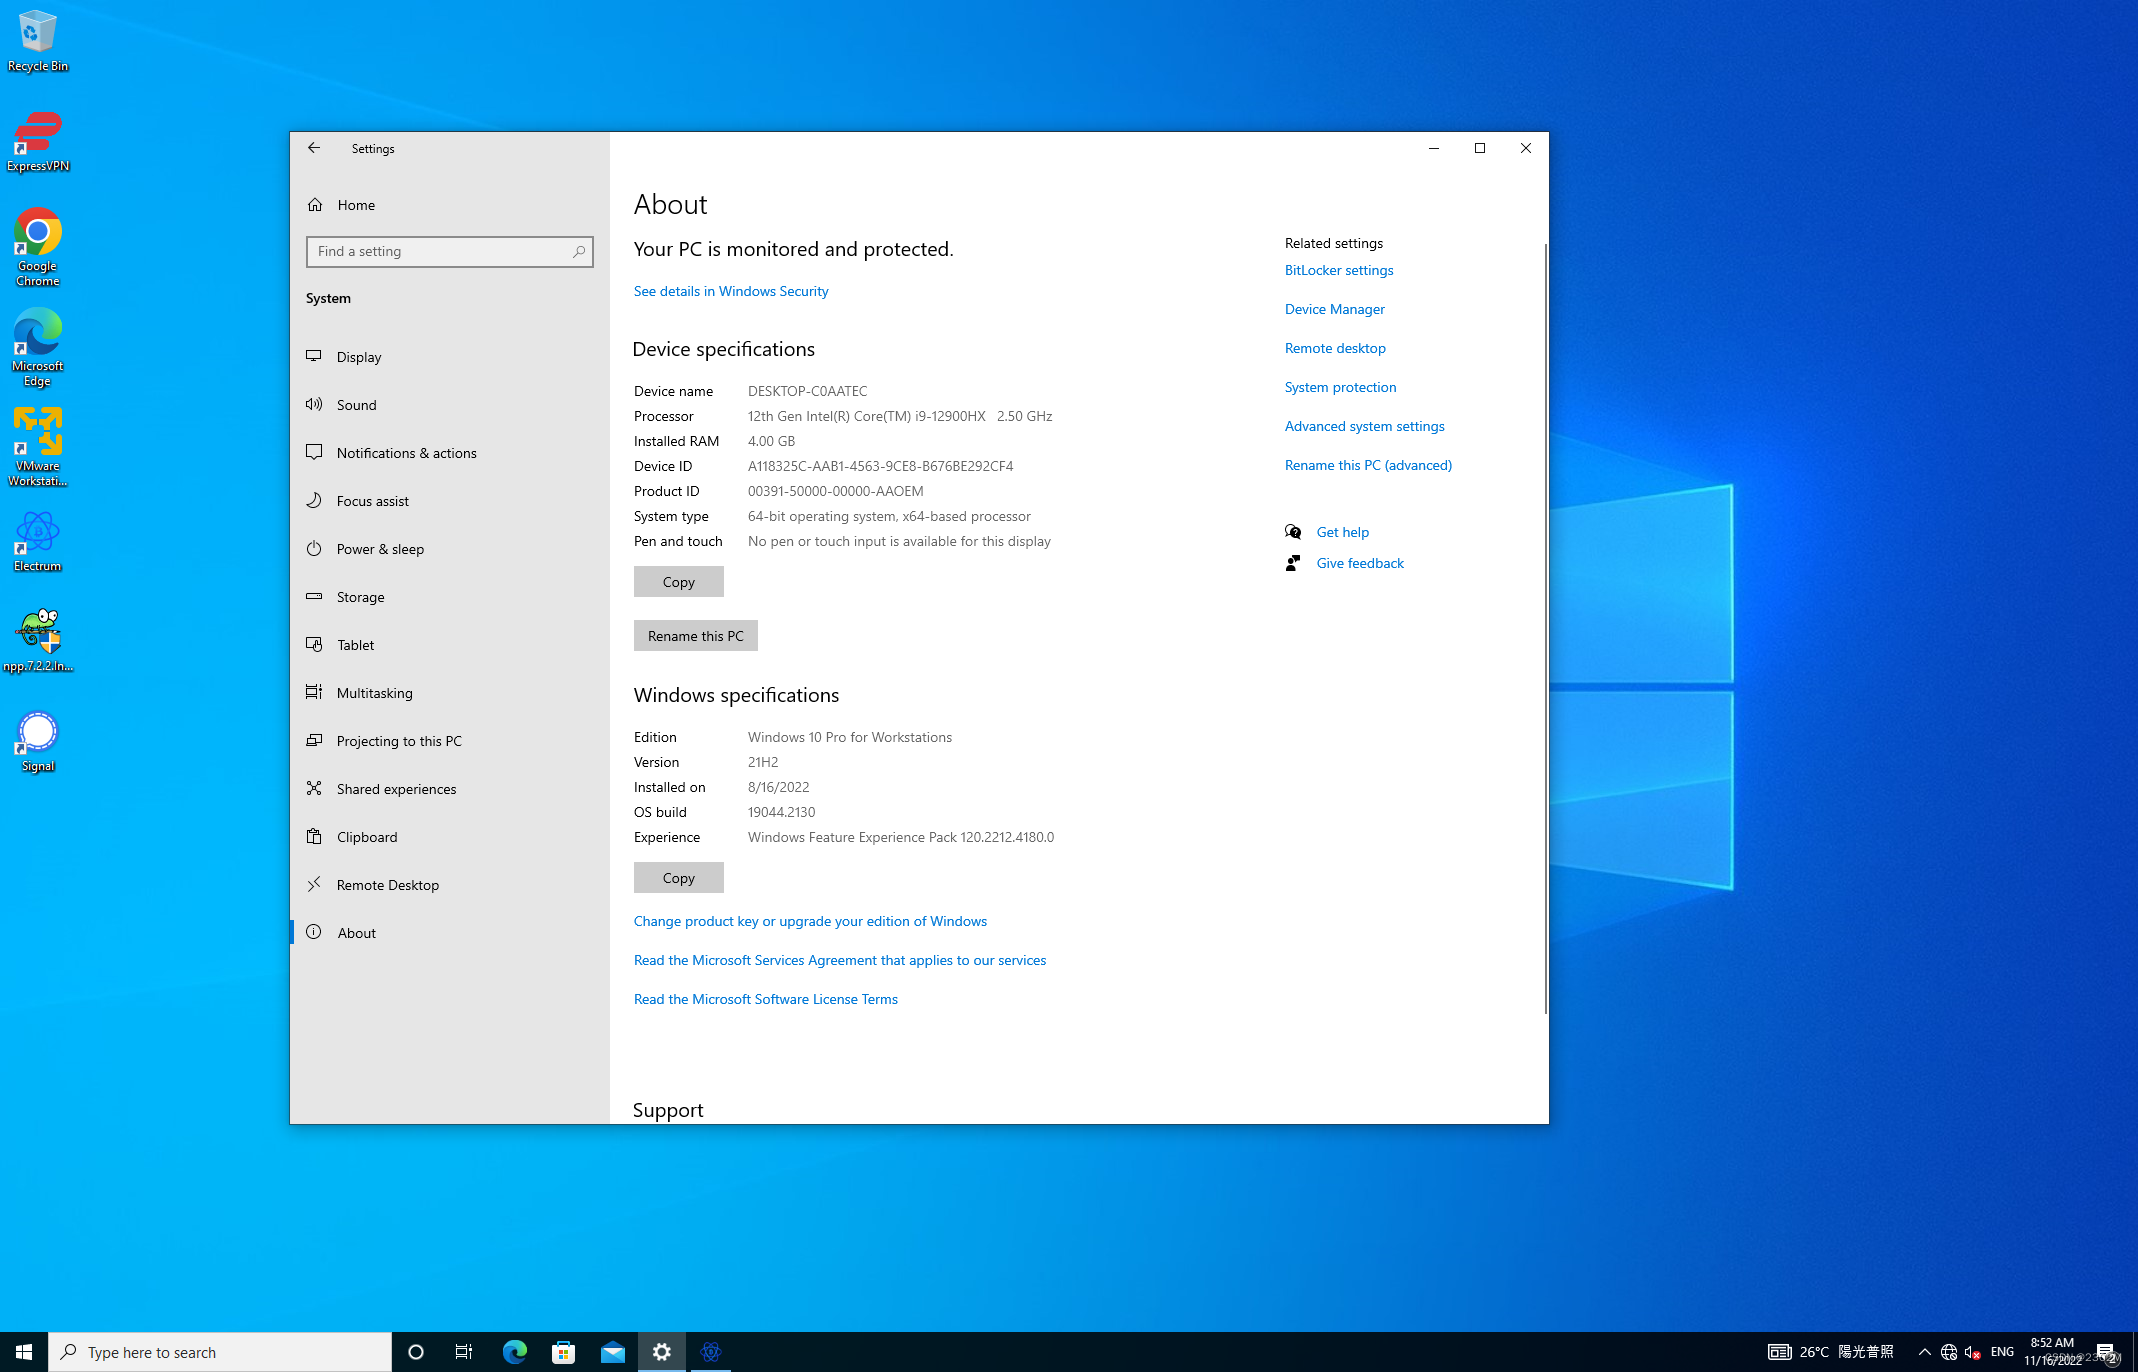Copy the Windows specifications
Screen dimensions: 2138x1372
click(x=678, y=878)
